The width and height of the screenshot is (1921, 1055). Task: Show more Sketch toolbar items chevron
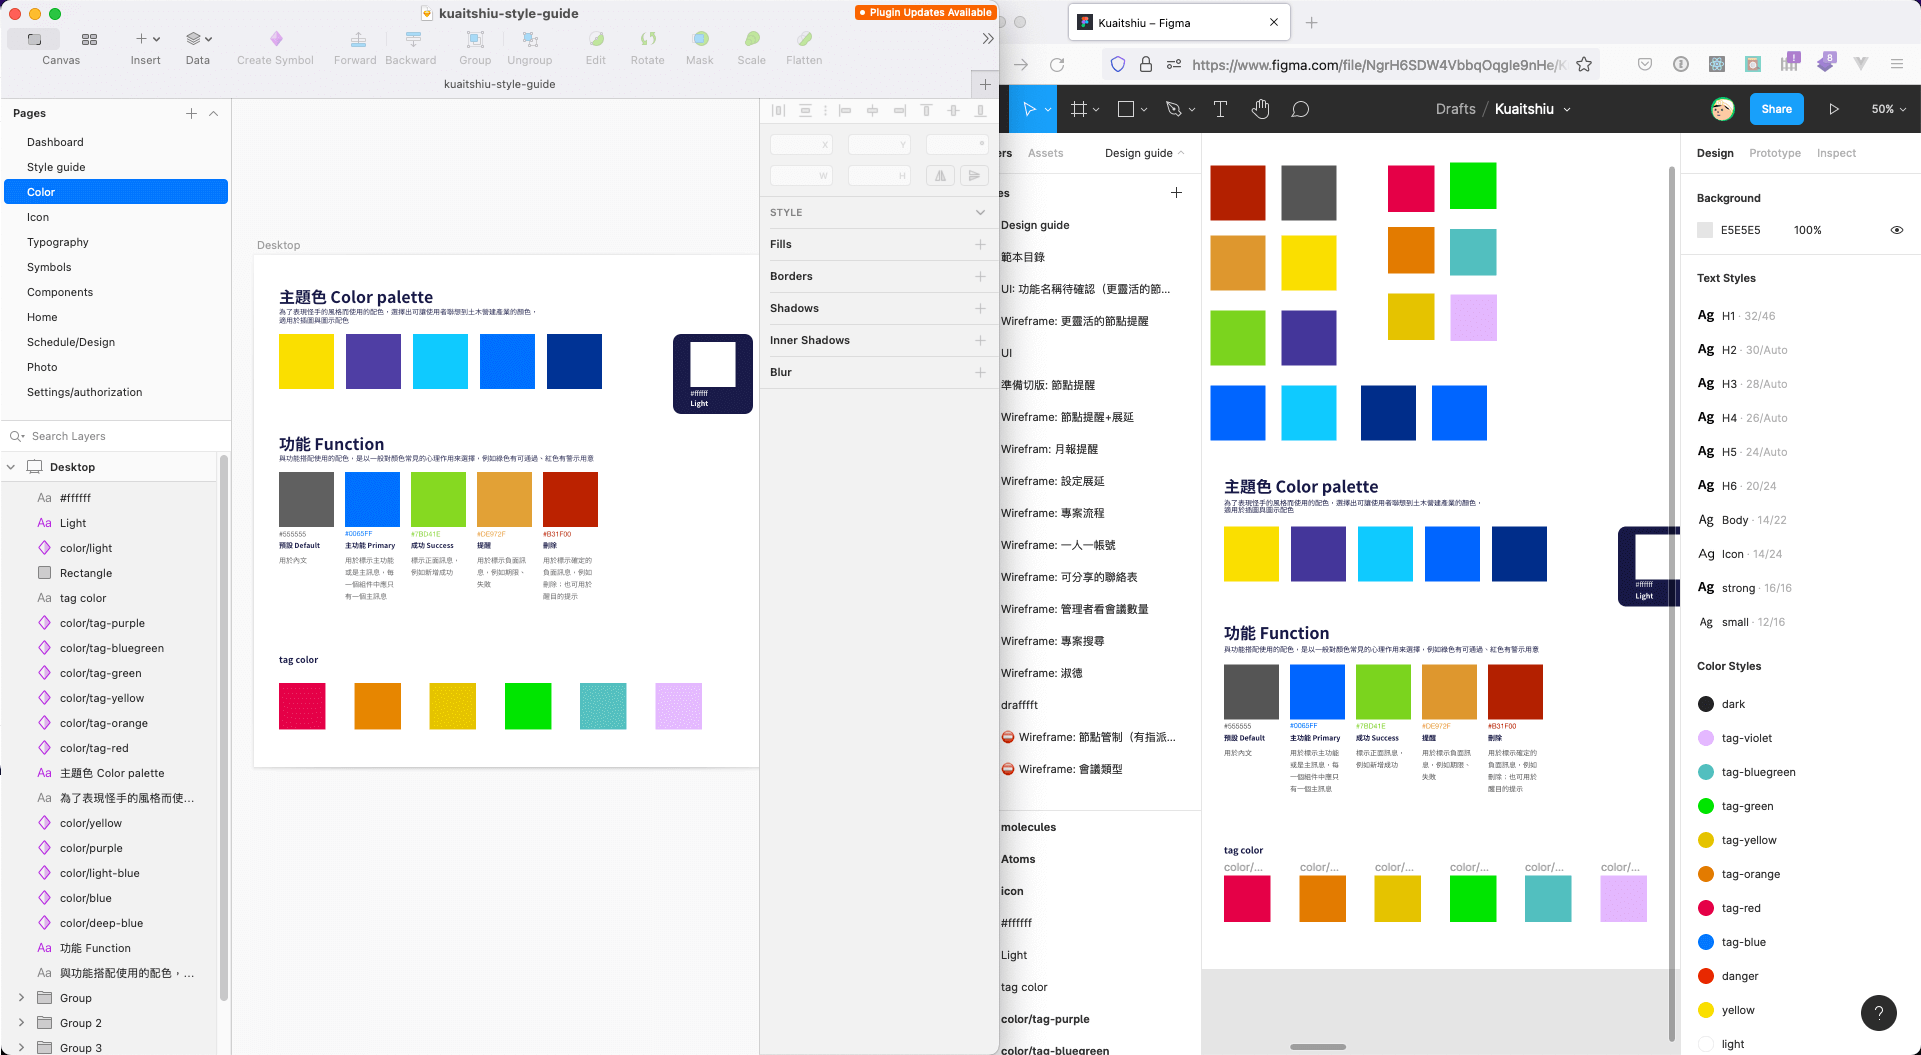(x=987, y=39)
